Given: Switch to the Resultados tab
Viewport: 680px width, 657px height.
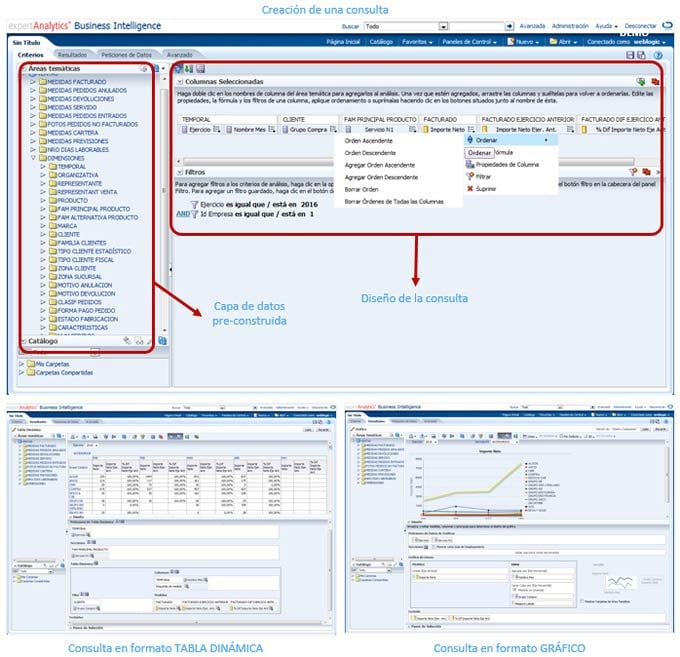Looking at the screenshot, I should [x=72, y=55].
